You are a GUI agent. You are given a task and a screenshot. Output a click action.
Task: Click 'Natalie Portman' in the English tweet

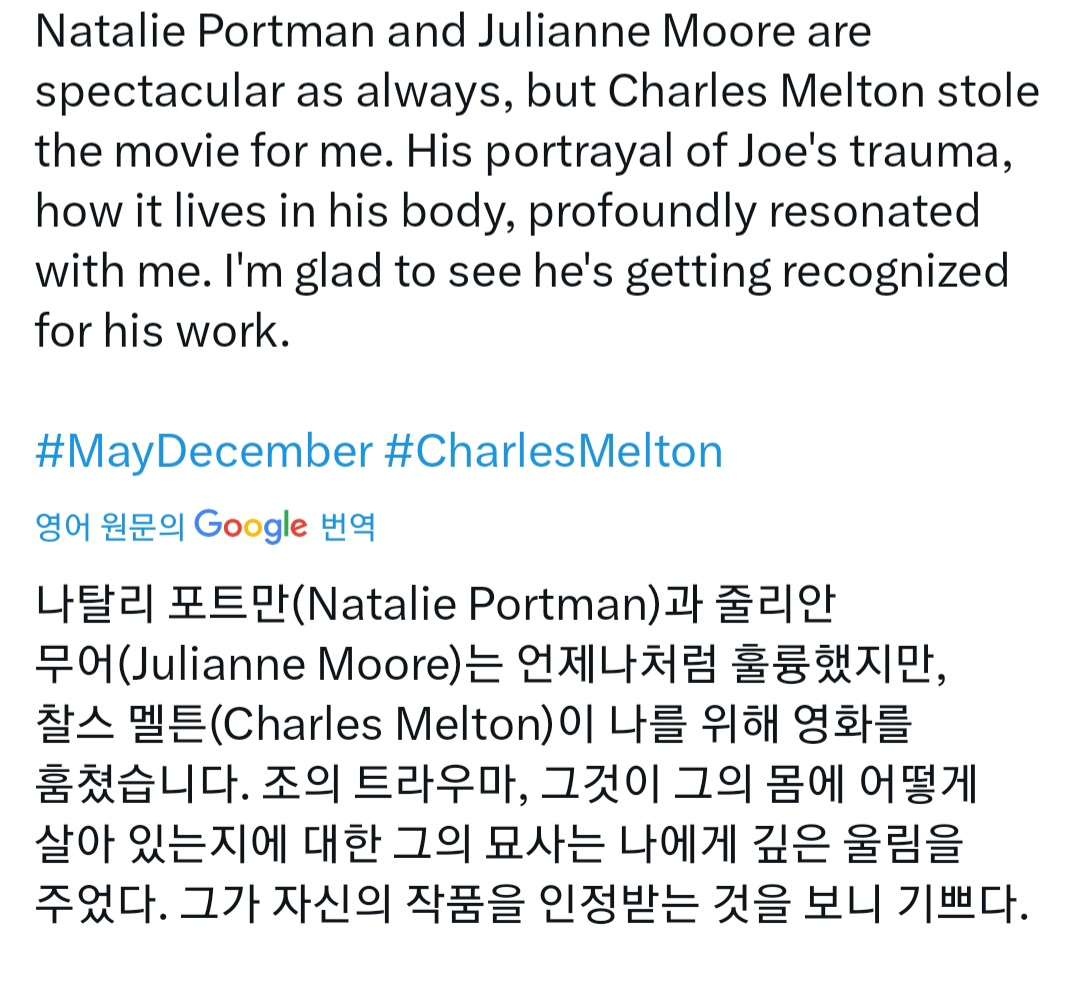pyautogui.click(x=203, y=32)
